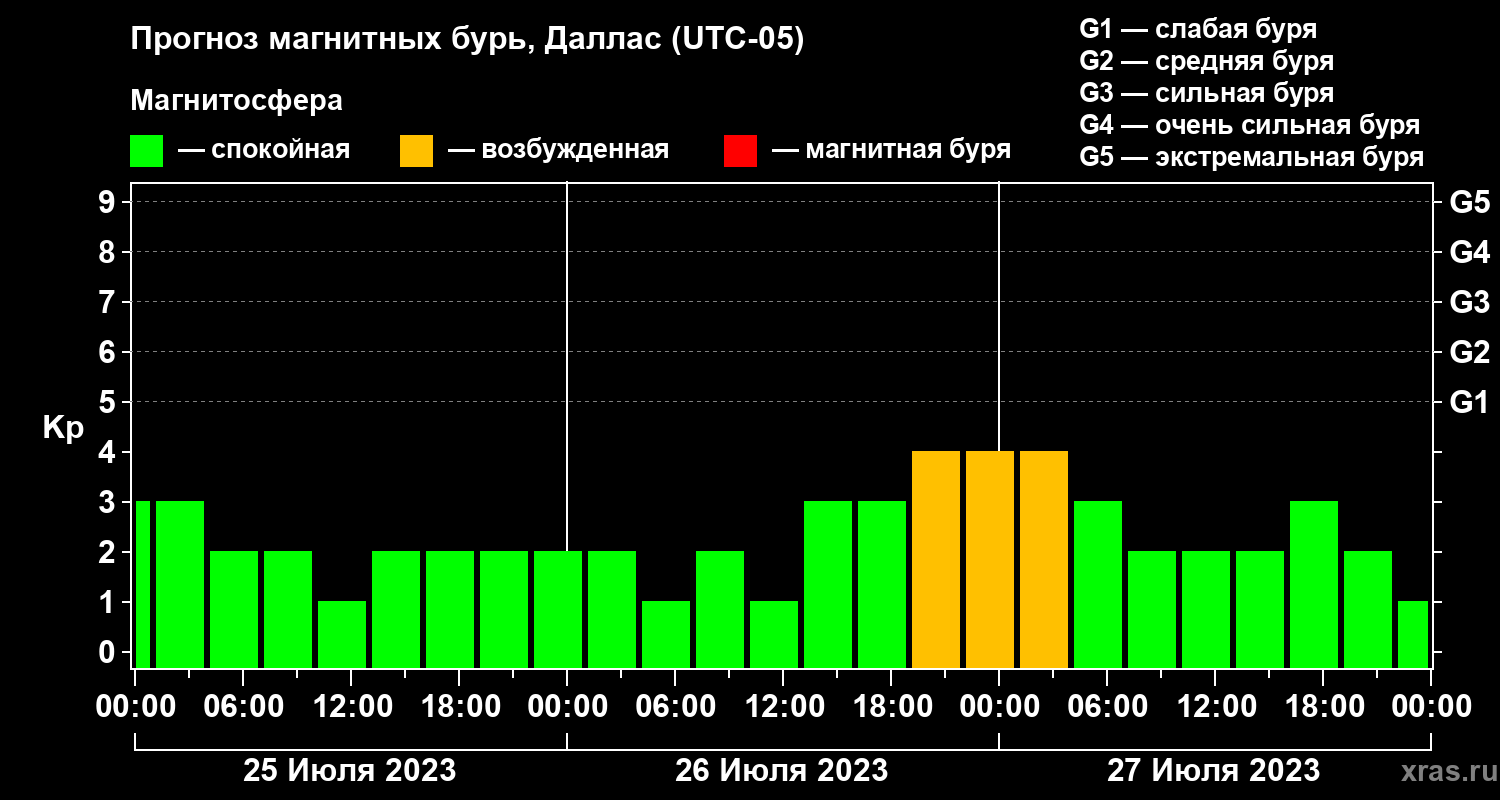The width and height of the screenshot is (1500, 800).
Task: Click the 06:00 time label under 26 Июля
Action: 675,706
